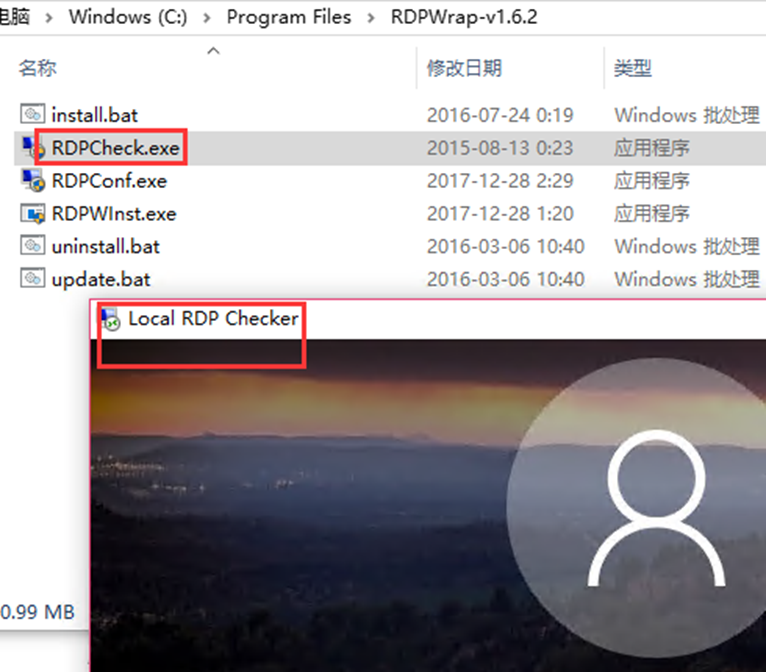The width and height of the screenshot is (766, 672).
Task: Go to Windows (C:) in address bar
Action: 128,17
